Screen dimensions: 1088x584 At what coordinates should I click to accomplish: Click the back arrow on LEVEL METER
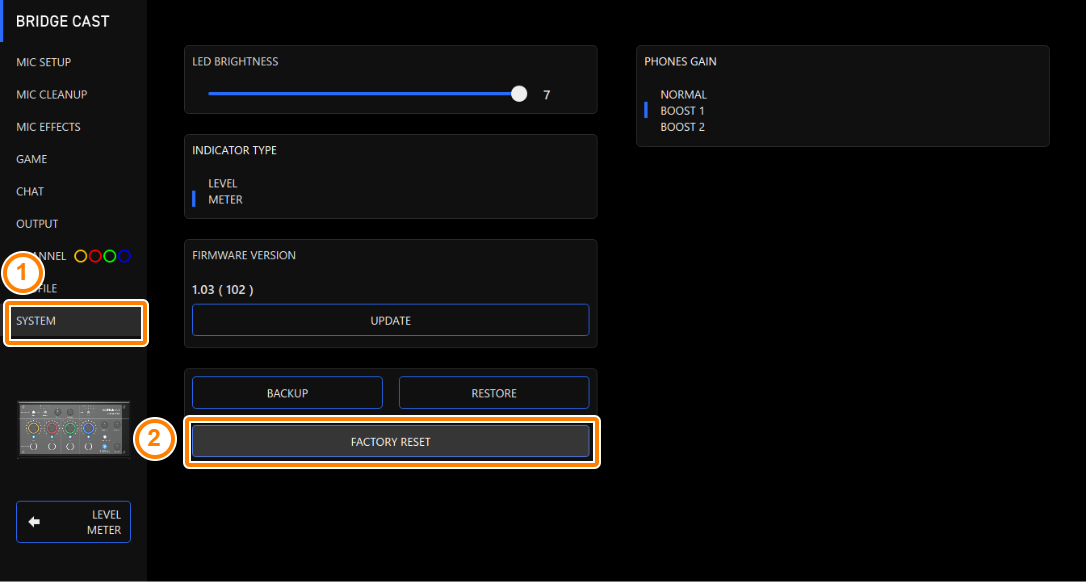click(x=34, y=522)
